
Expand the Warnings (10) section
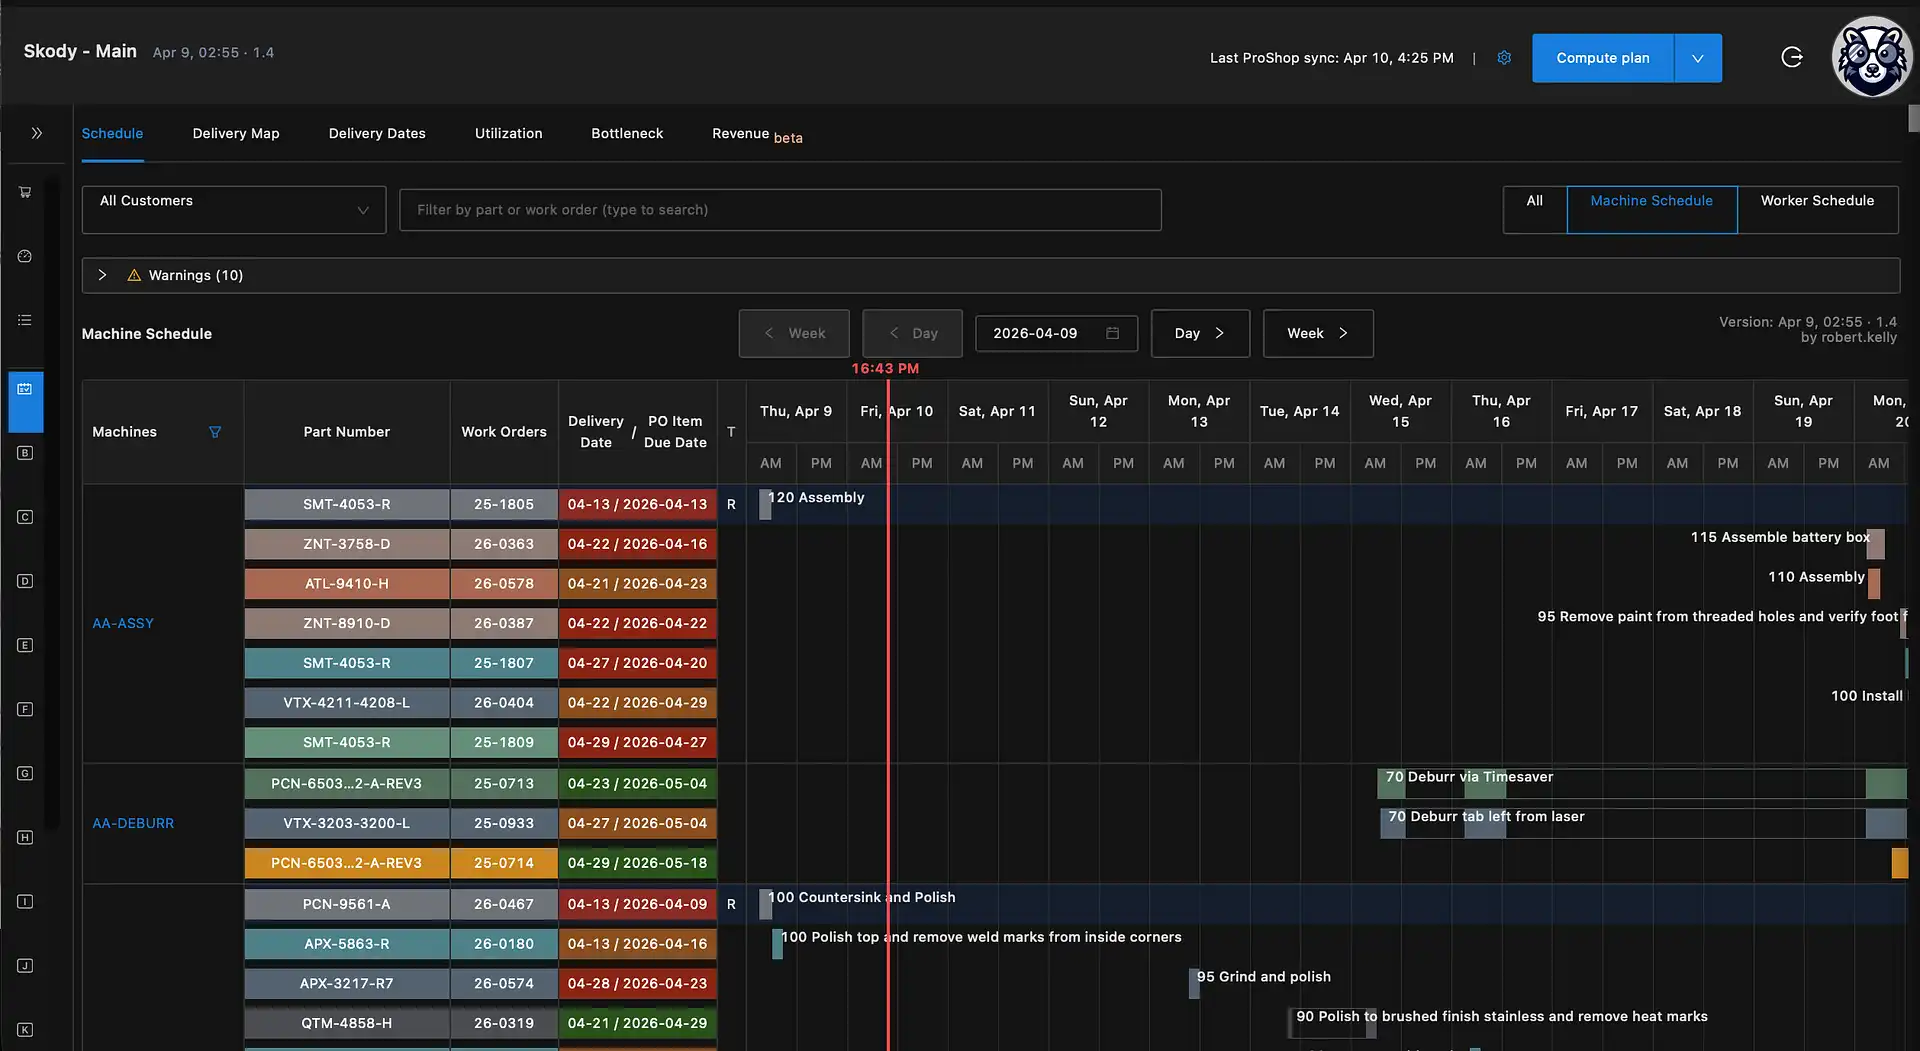click(102, 275)
